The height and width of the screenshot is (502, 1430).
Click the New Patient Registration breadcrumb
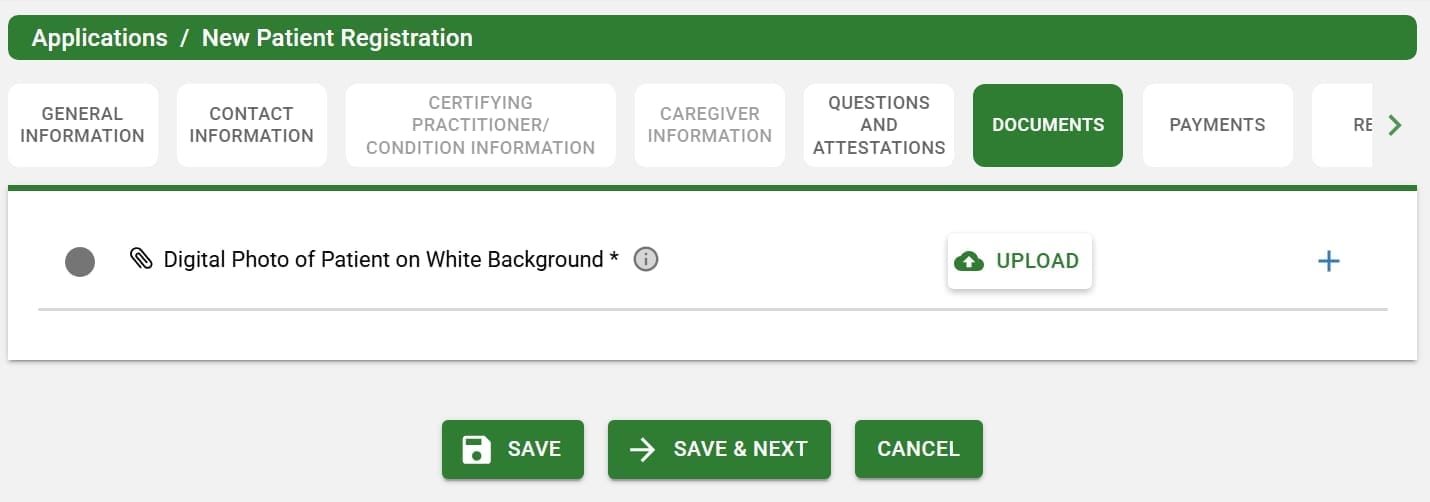[x=337, y=38]
